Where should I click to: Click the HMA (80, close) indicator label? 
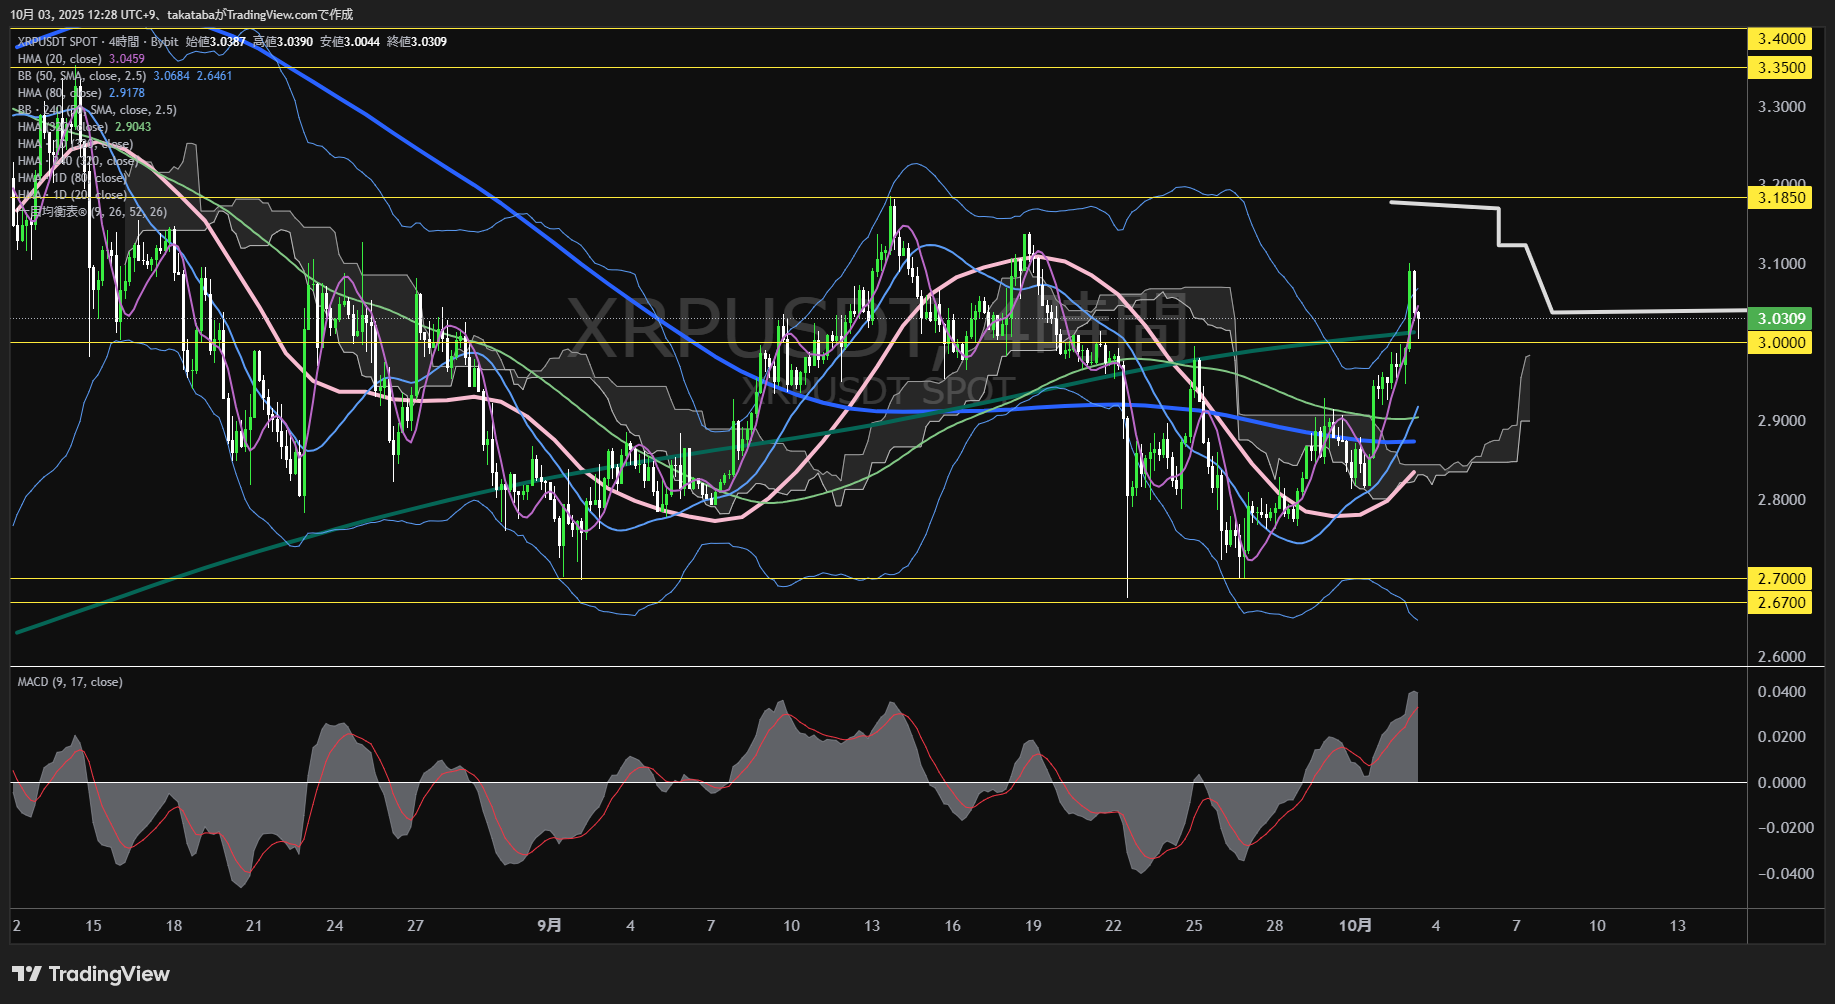click(x=60, y=93)
